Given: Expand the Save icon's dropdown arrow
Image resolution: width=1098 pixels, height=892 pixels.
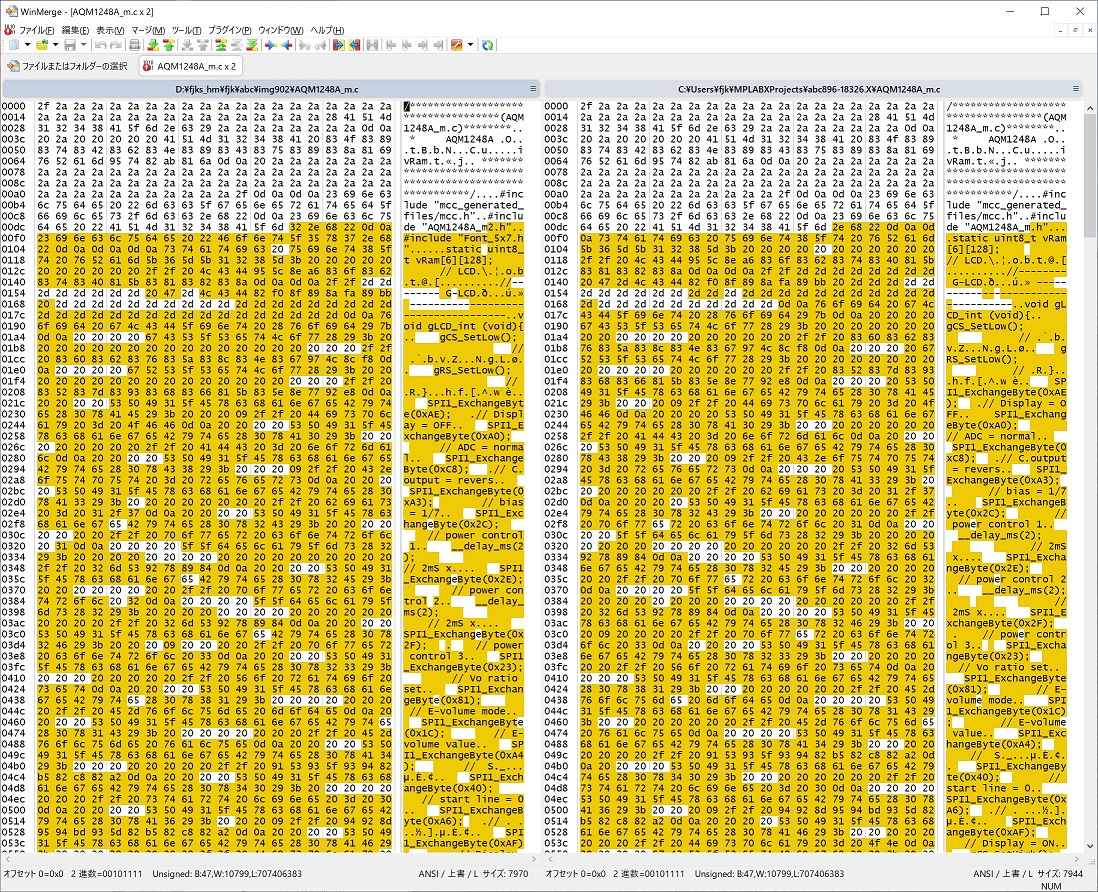Looking at the screenshot, I should pyautogui.click(x=83, y=45).
